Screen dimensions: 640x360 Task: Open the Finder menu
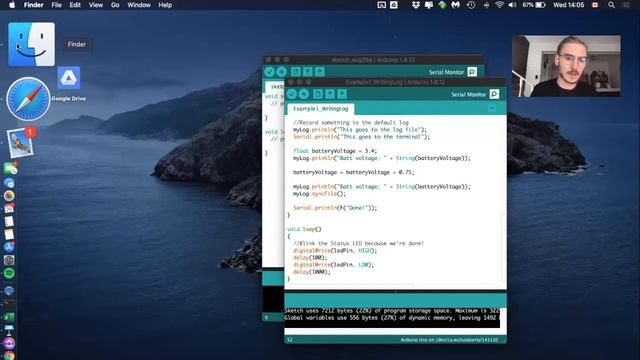[x=33, y=5]
